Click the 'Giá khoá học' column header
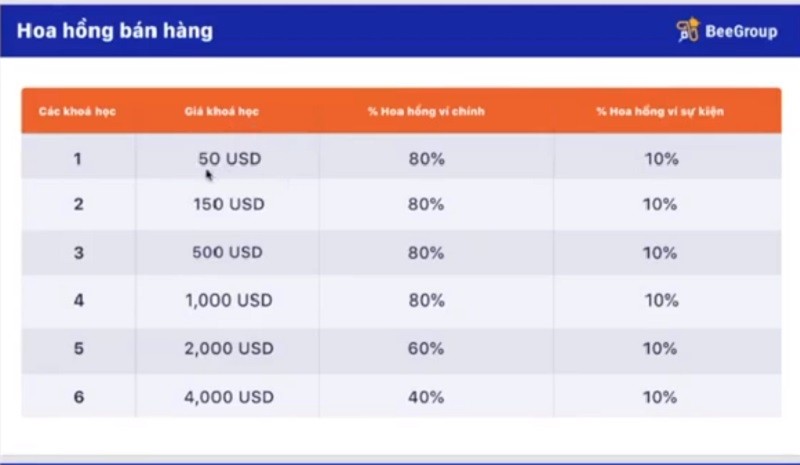This screenshot has width=800, height=465. coord(221,111)
